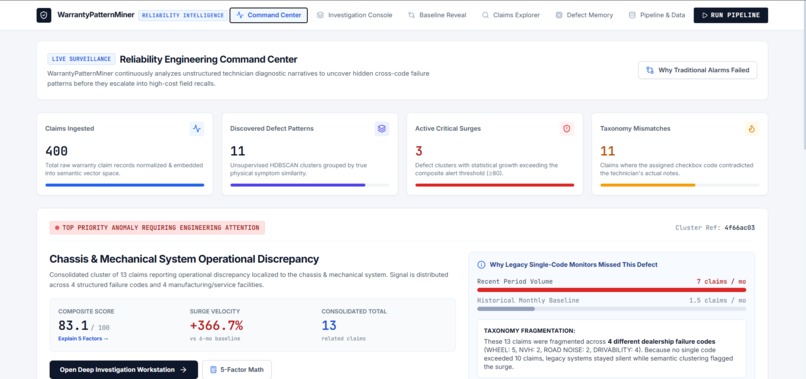
Task: Click the Discovered Defect Patterns layers icon
Action: tap(381, 129)
